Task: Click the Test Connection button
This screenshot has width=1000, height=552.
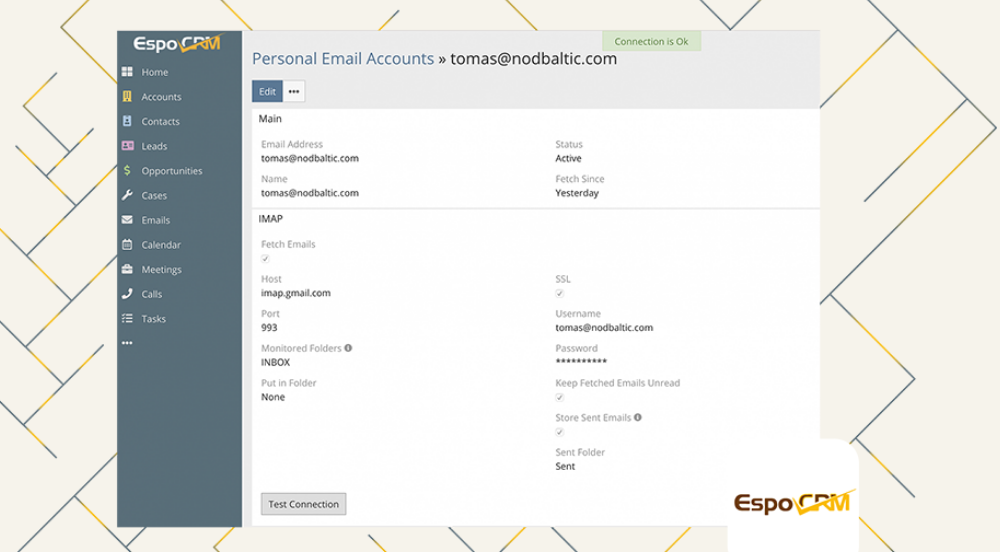Action: pos(304,504)
